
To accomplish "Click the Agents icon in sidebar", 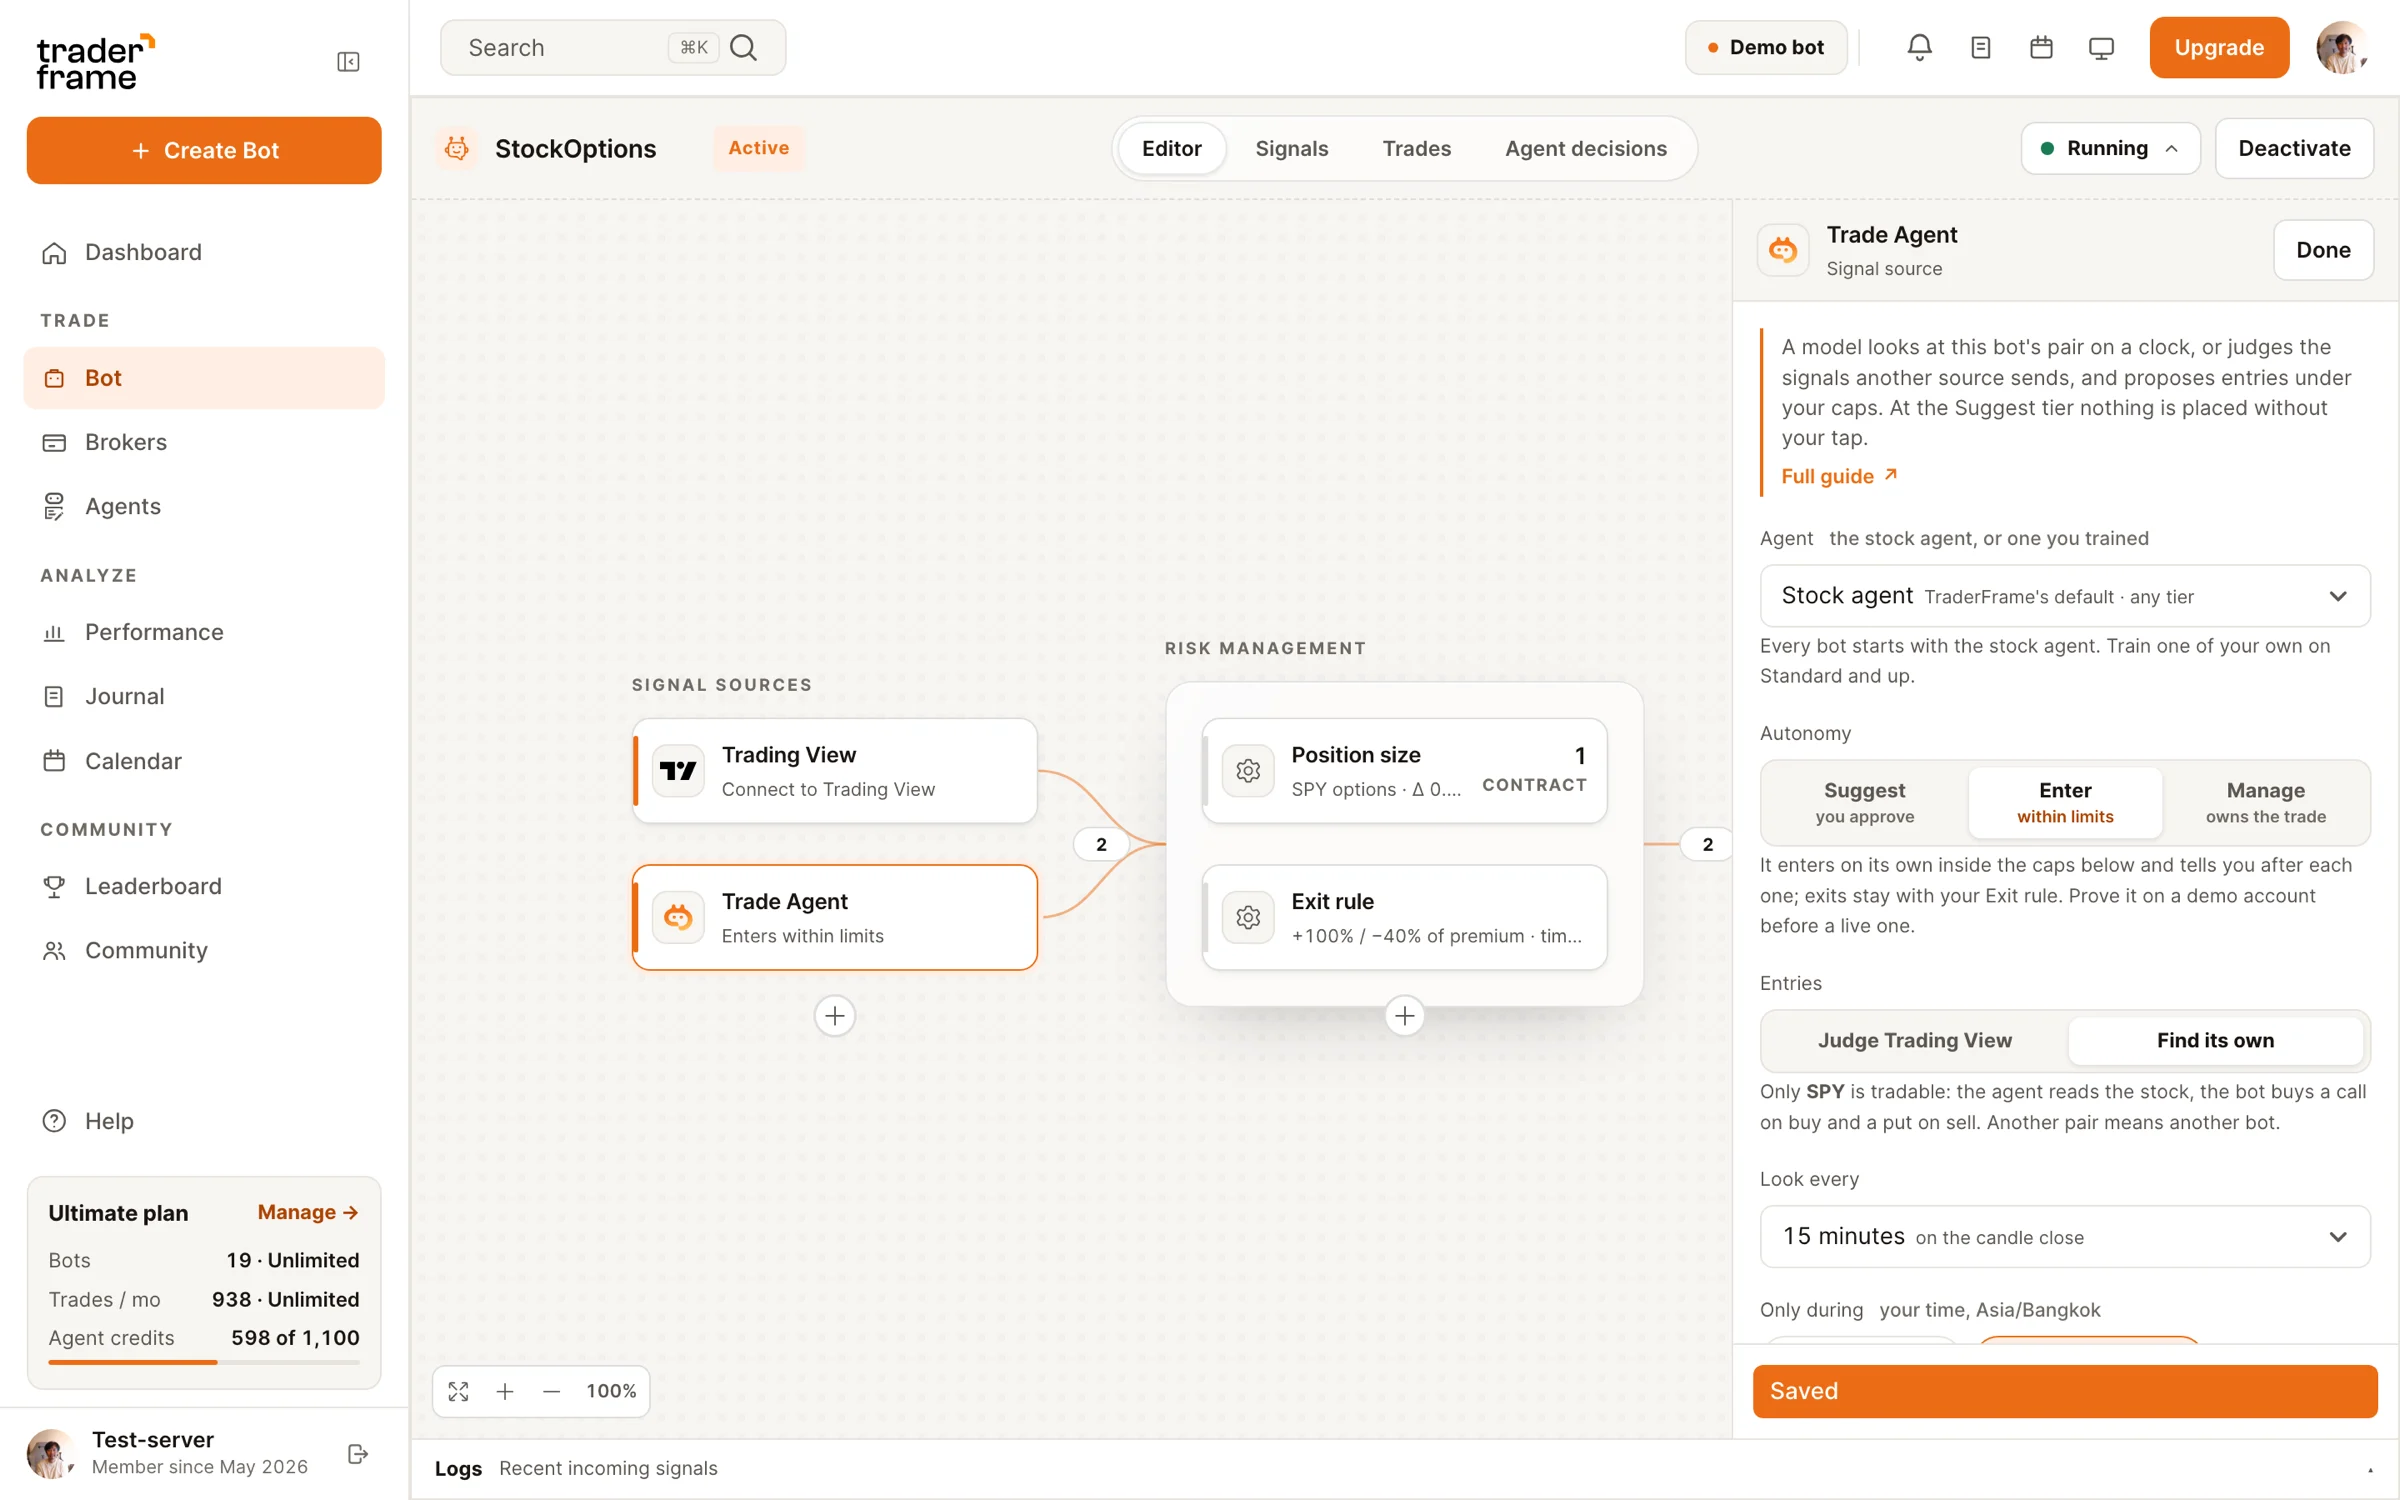I will coord(54,506).
